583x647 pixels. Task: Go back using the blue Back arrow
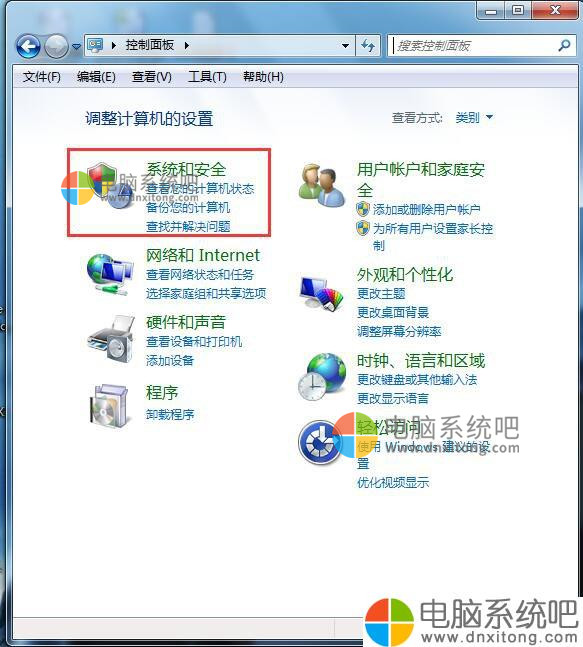click(28, 46)
